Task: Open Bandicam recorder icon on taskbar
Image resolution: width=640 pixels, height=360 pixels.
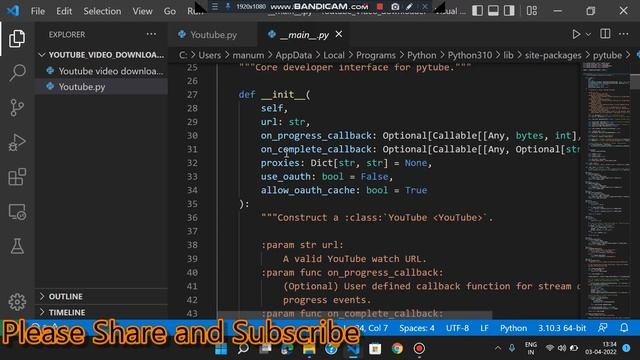Action: pyautogui.click(x=419, y=349)
